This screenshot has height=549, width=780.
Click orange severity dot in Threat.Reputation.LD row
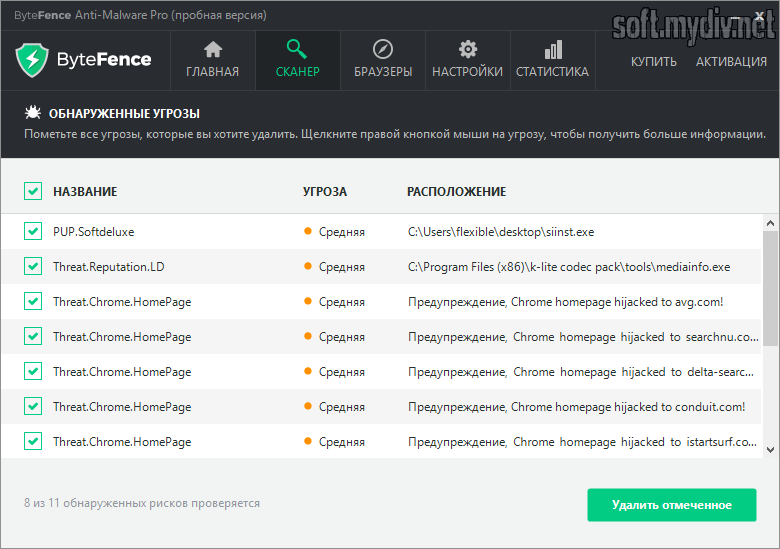(x=308, y=266)
